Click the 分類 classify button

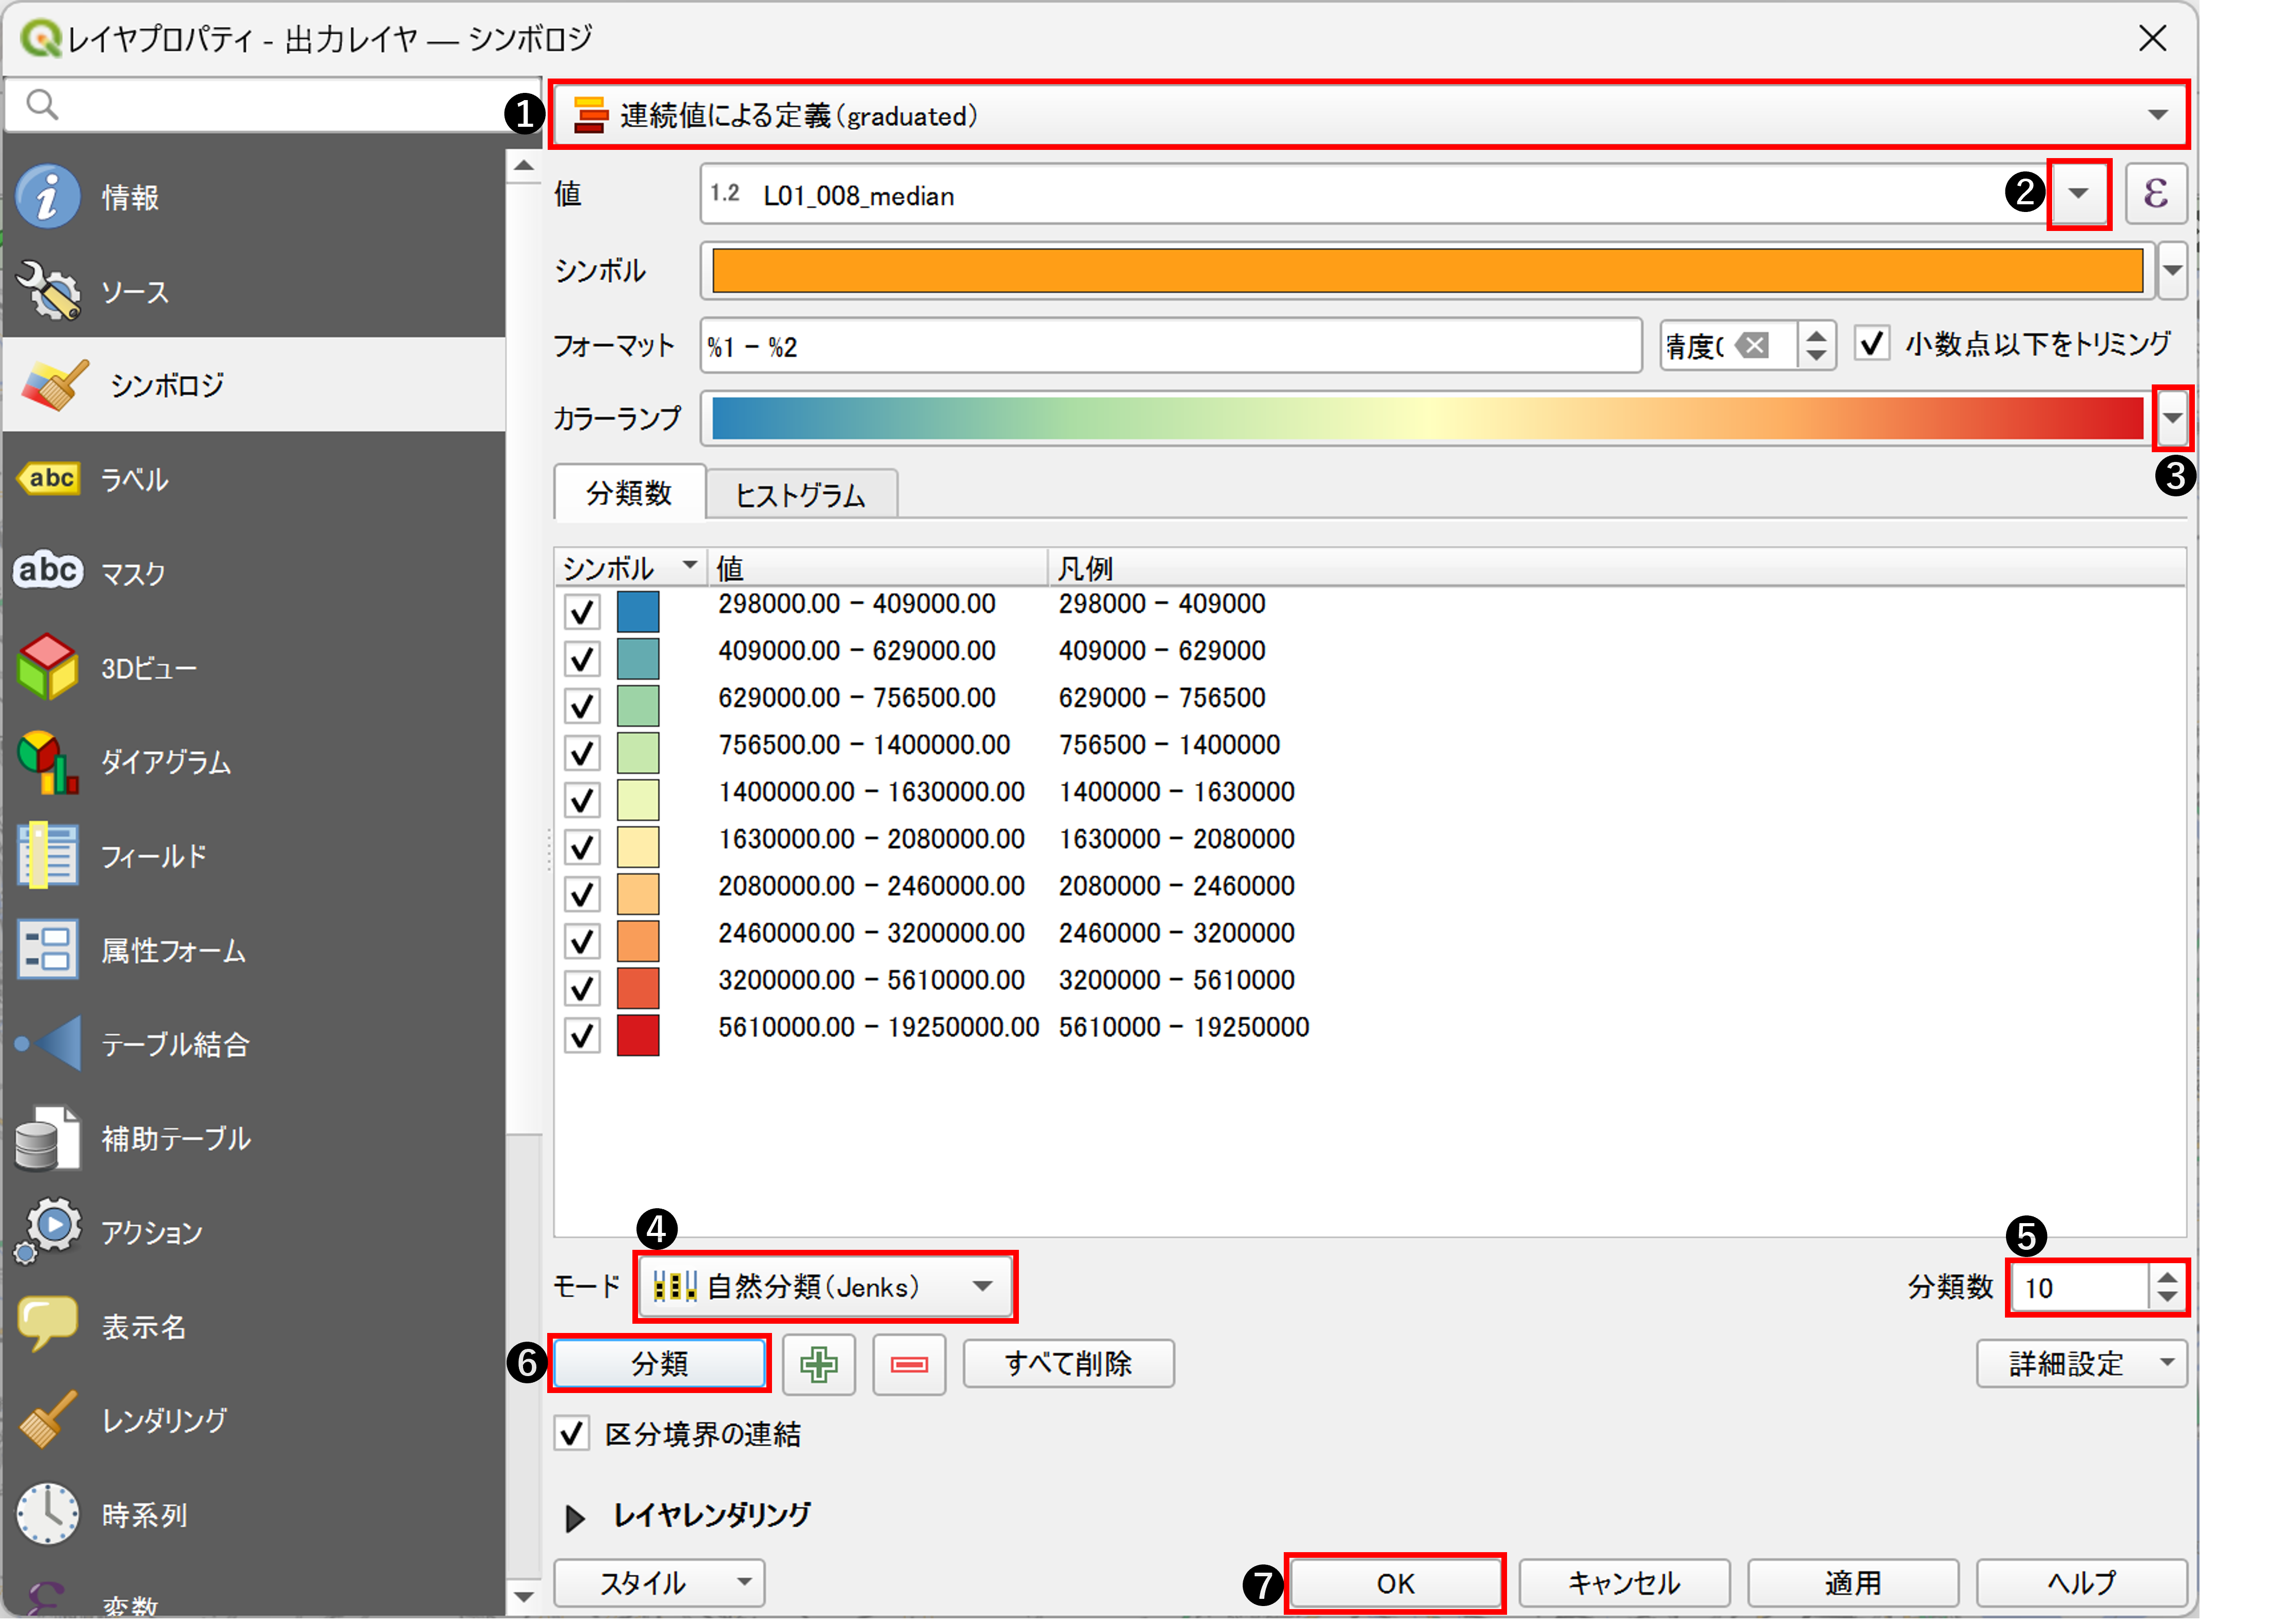click(659, 1363)
